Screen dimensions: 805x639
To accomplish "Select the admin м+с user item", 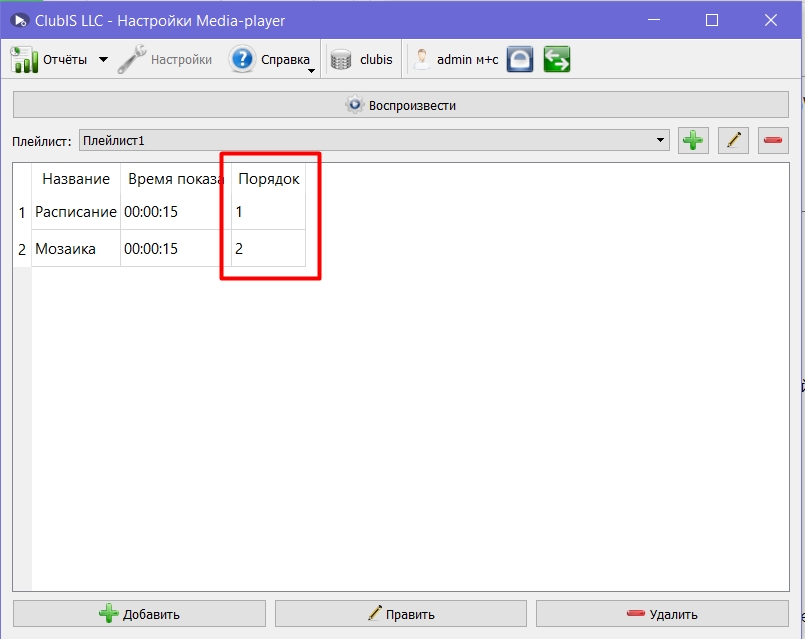I will 456,60.
